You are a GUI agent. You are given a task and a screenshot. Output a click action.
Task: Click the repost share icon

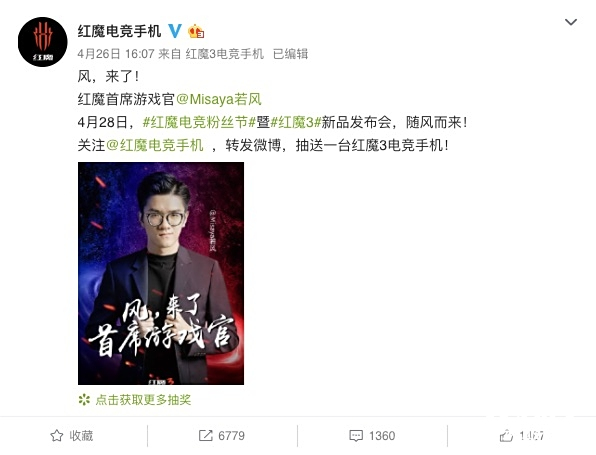206,436
